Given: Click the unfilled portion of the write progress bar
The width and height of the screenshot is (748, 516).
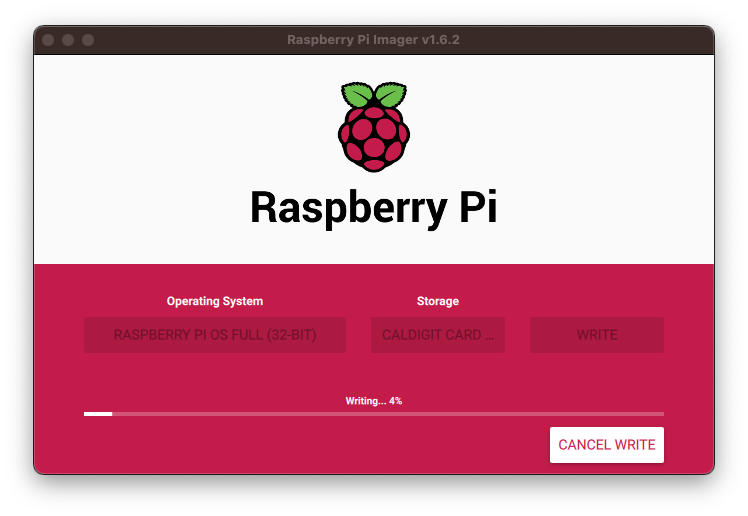Looking at the screenshot, I should [388, 414].
